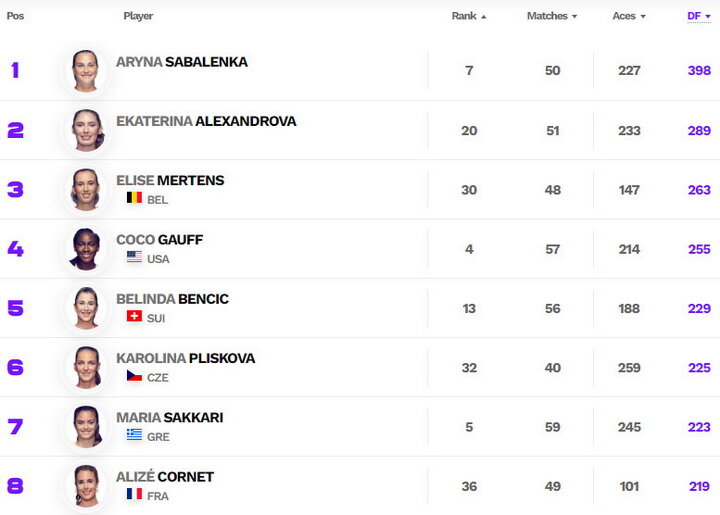Open Belinda Bencic player profile link
The width and height of the screenshot is (720, 515).
click(172, 299)
